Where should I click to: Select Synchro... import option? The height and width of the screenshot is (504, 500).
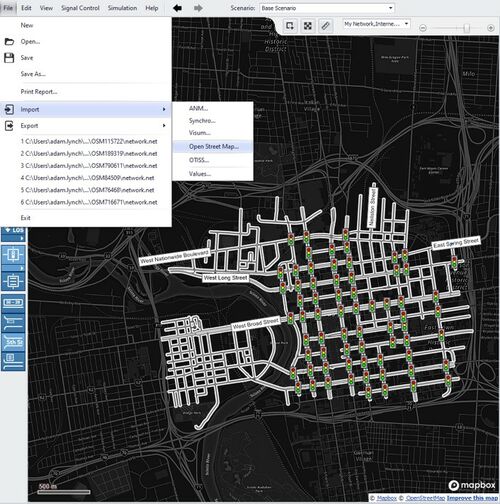click(x=213, y=121)
